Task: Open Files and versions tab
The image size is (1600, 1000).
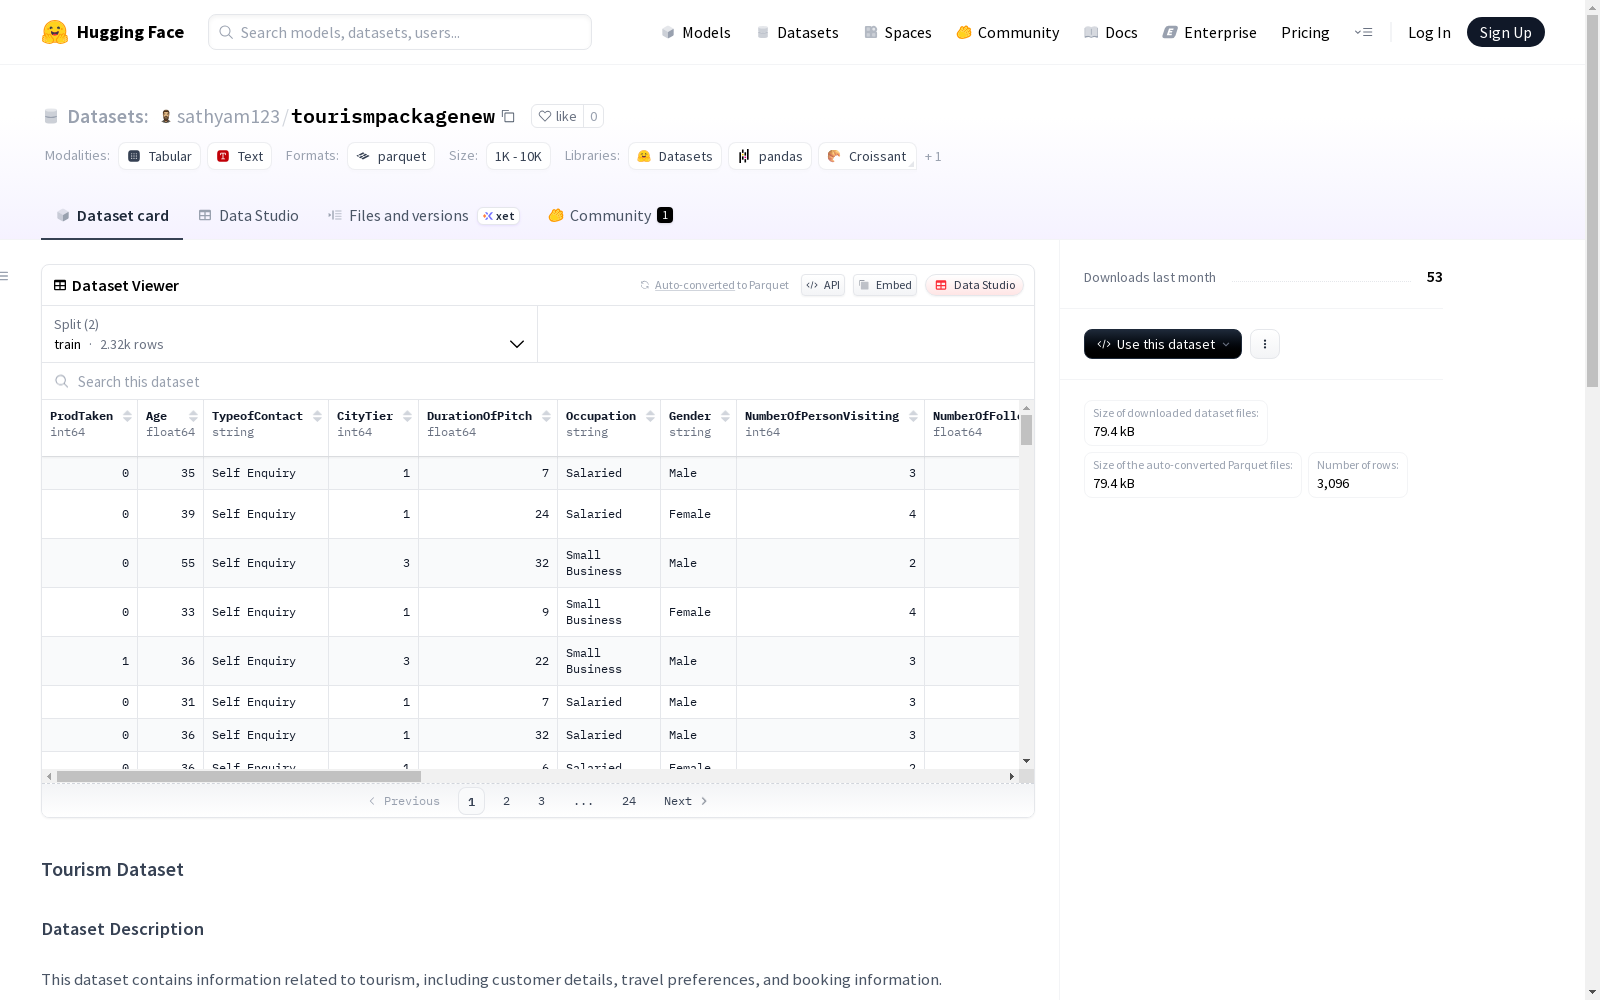Action: pos(424,215)
